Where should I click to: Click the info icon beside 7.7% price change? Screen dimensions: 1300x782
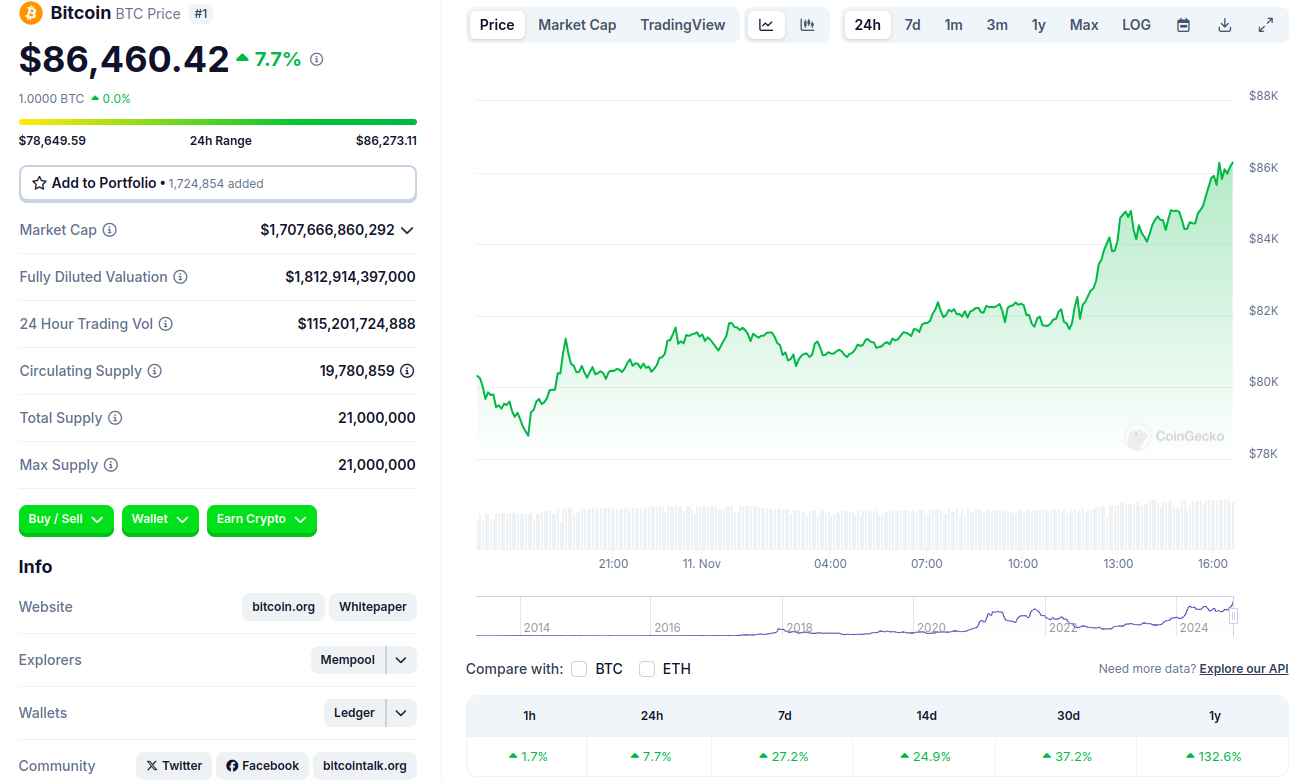pos(317,60)
